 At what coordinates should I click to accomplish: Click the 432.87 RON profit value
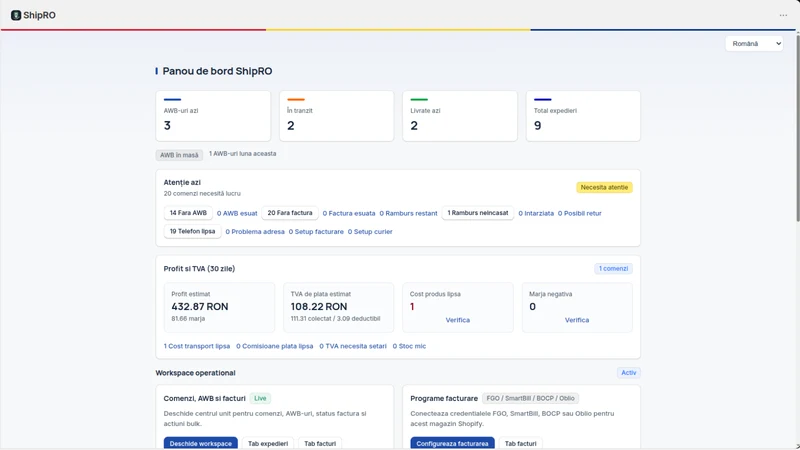[x=200, y=307]
